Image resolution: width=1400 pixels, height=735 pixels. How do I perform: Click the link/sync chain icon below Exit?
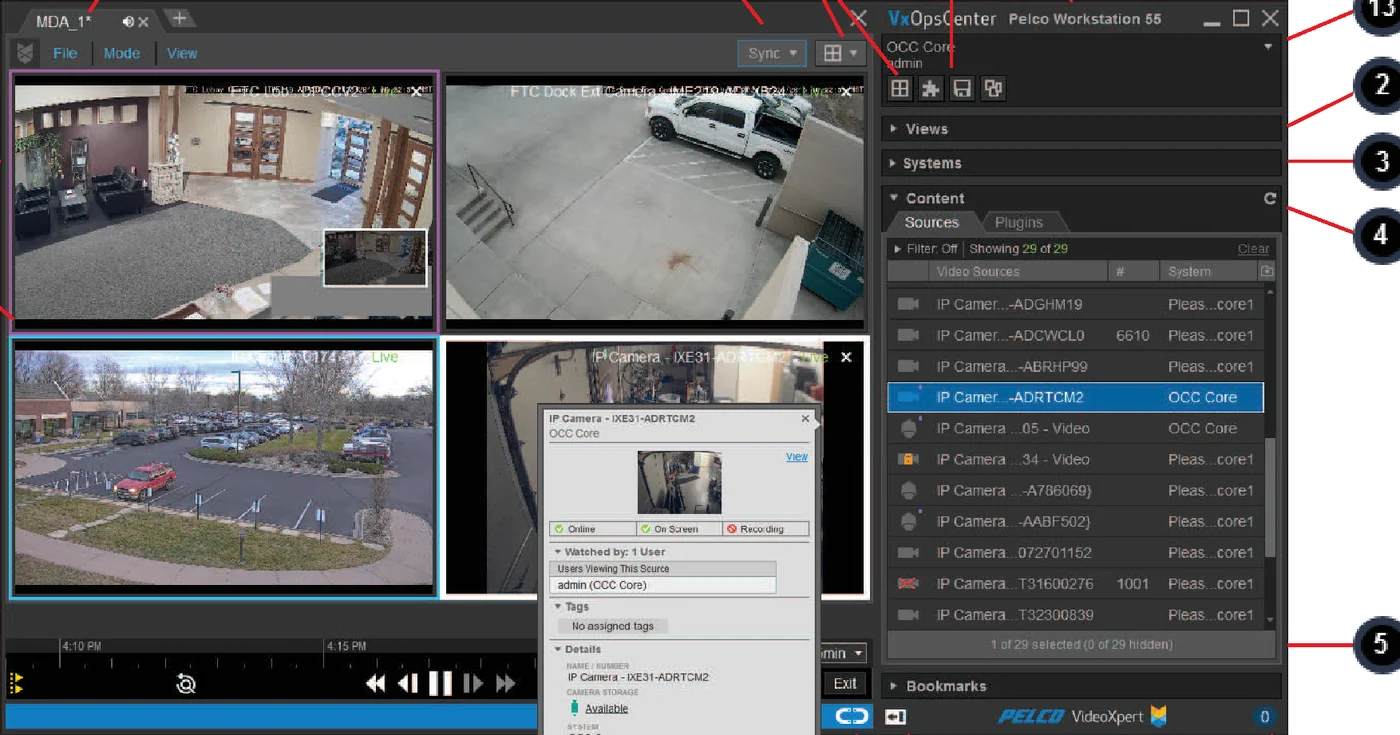(x=852, y=716)
